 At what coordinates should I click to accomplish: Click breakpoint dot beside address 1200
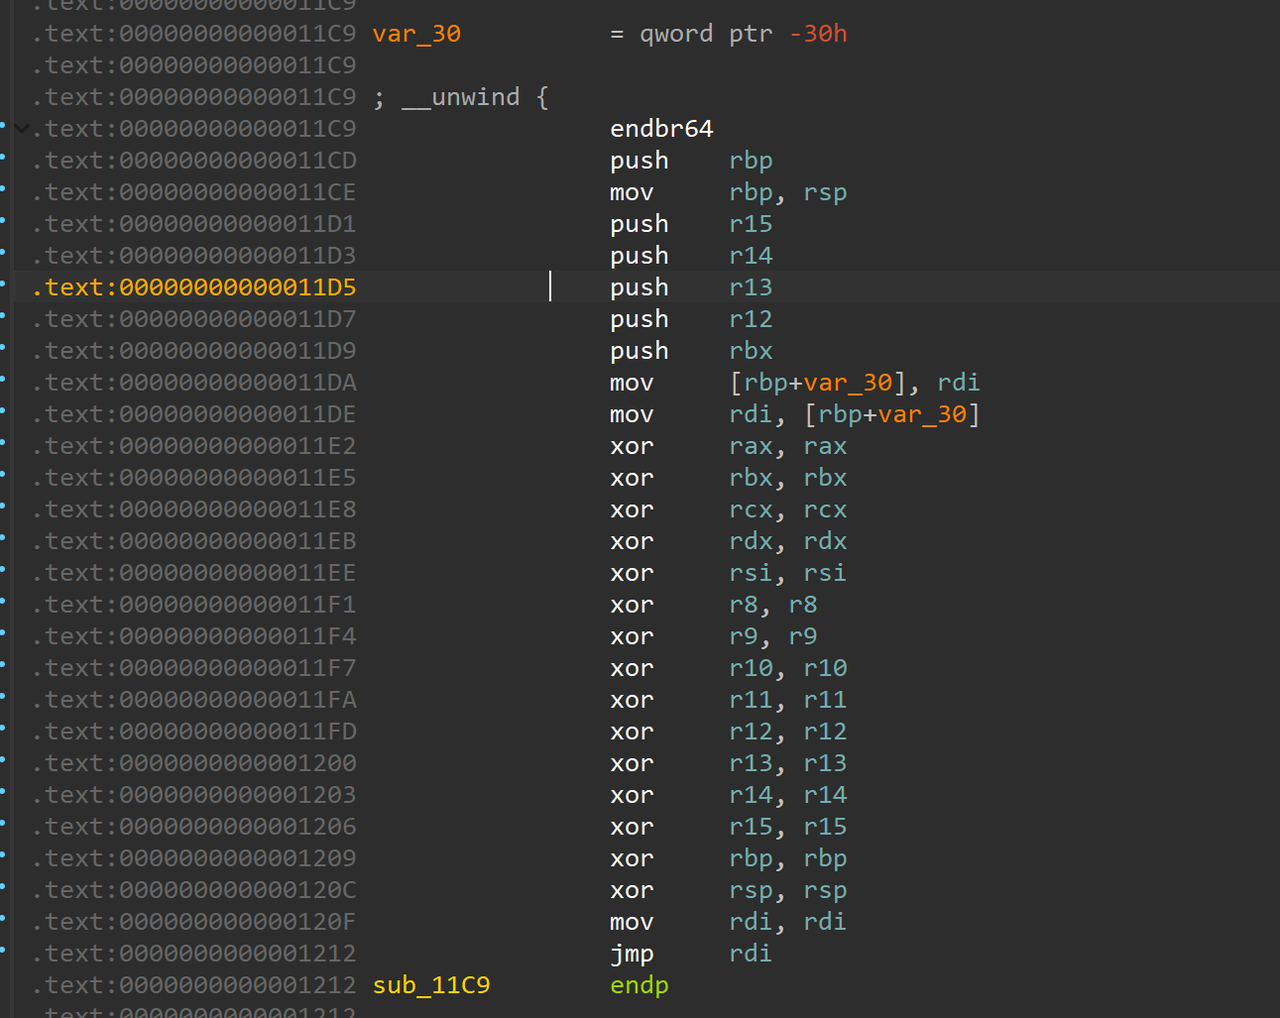(3, 760)
